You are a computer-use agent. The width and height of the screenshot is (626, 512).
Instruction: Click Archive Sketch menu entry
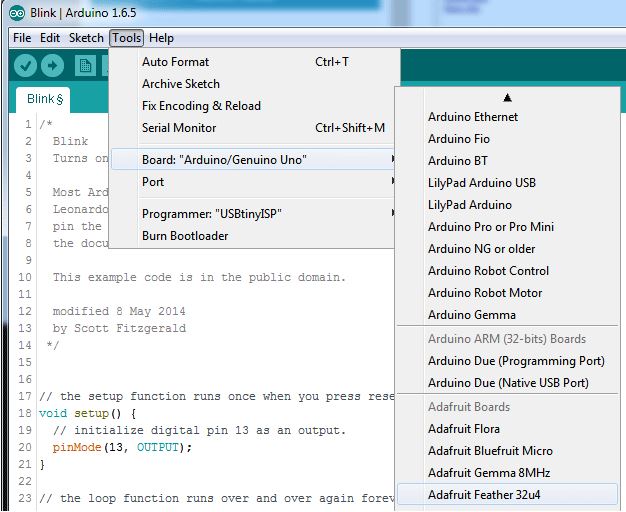[x=181, y=84]
